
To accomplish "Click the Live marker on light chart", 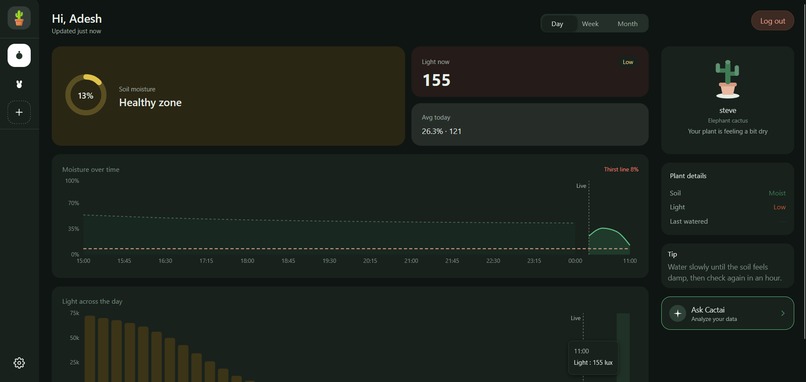I will click(576, 318).
